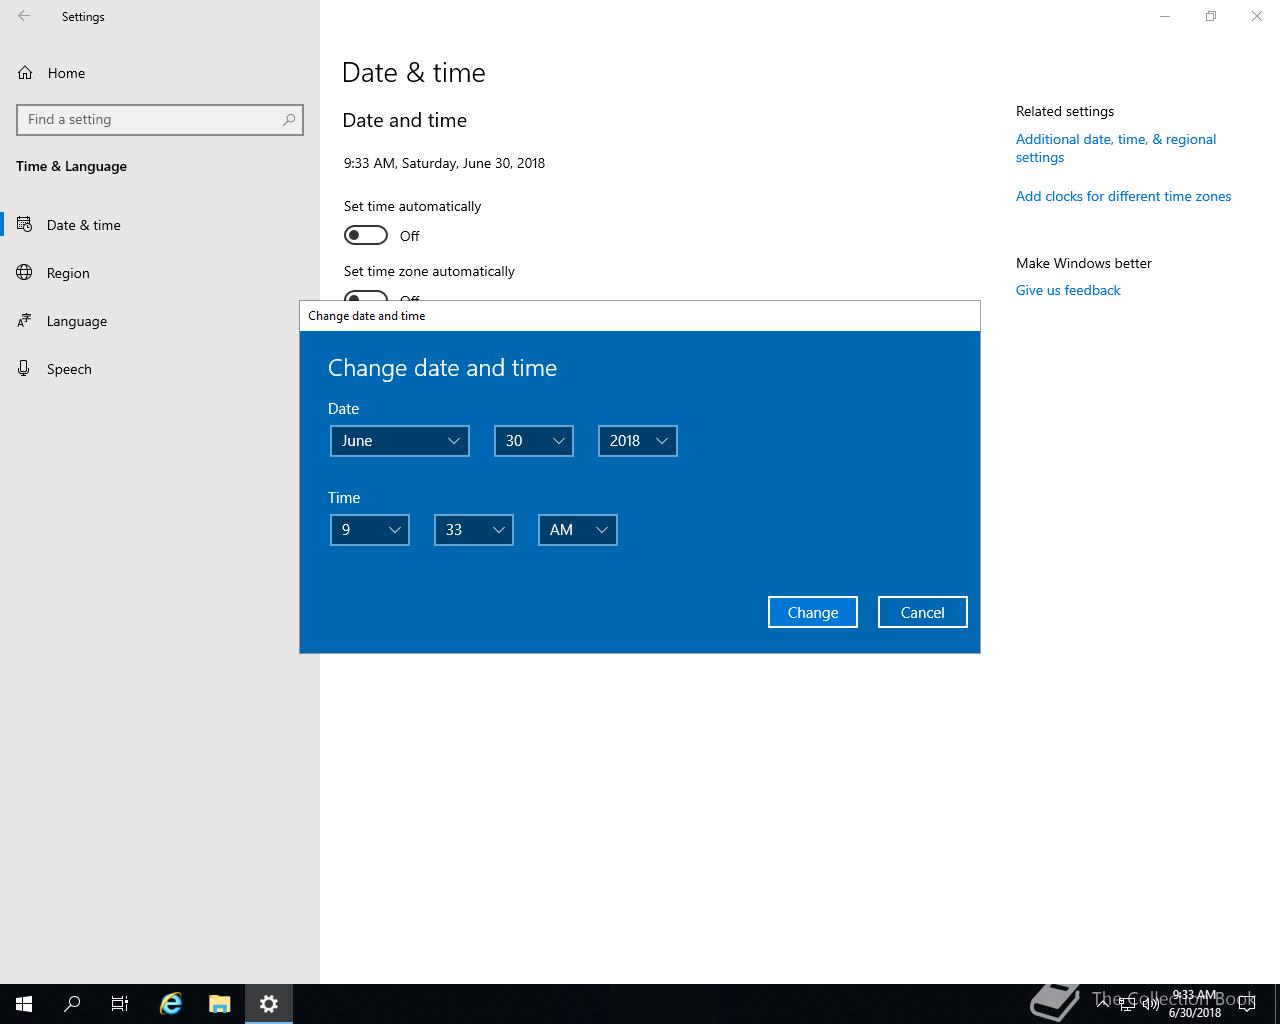Click the Find a setting field

[160, 119]
